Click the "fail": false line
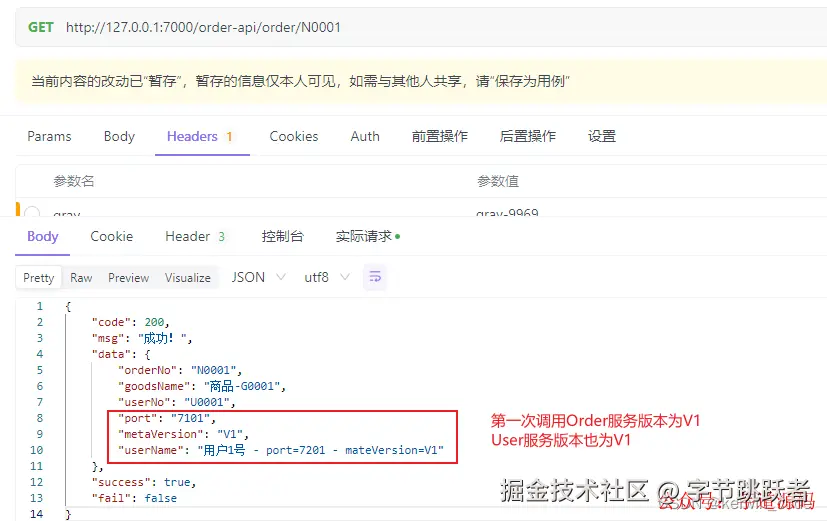 tap(134, 498)
